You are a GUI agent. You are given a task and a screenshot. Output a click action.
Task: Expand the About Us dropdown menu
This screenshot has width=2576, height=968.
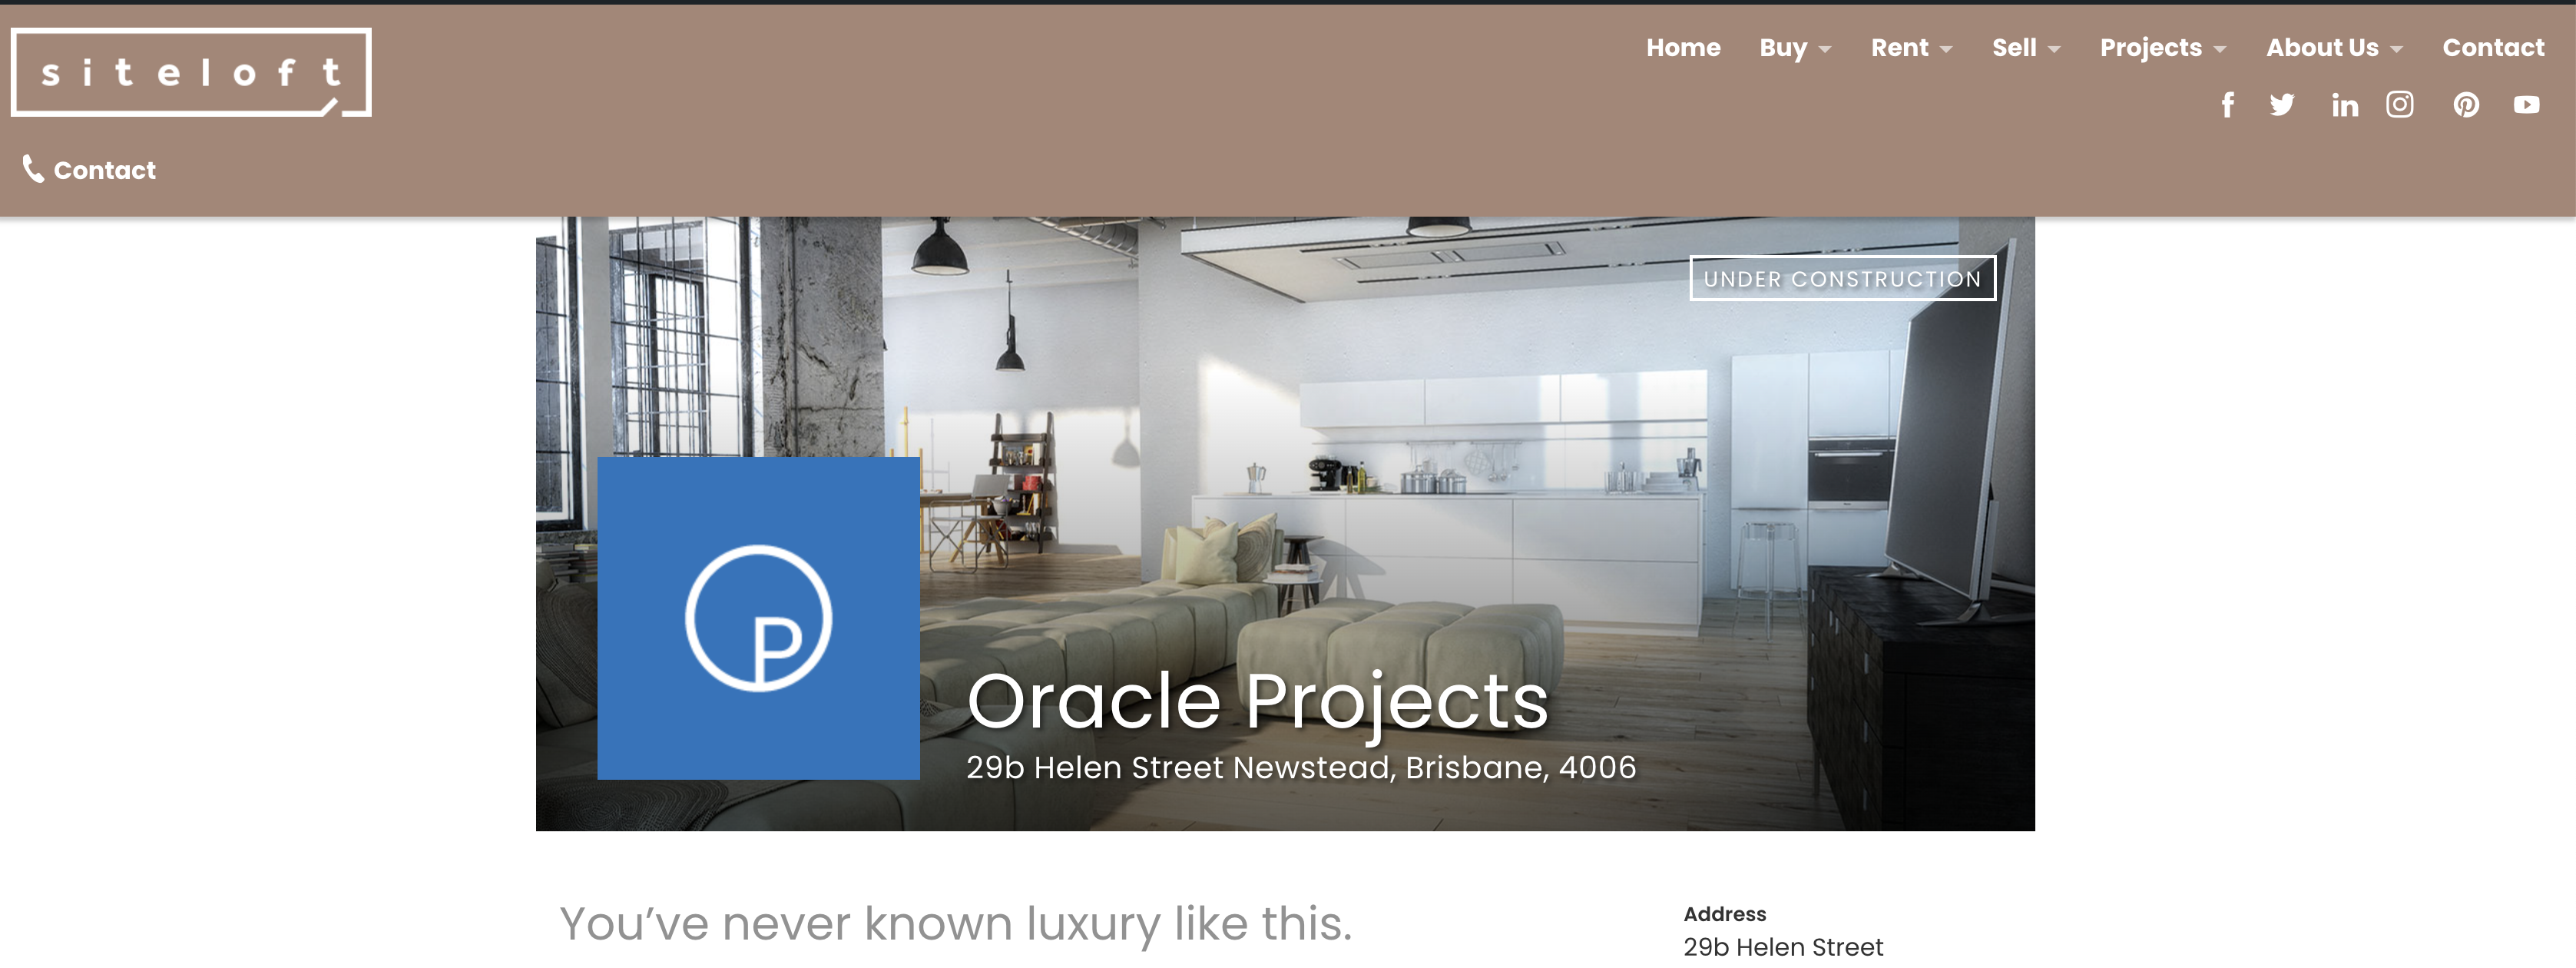coord(2334,48)
